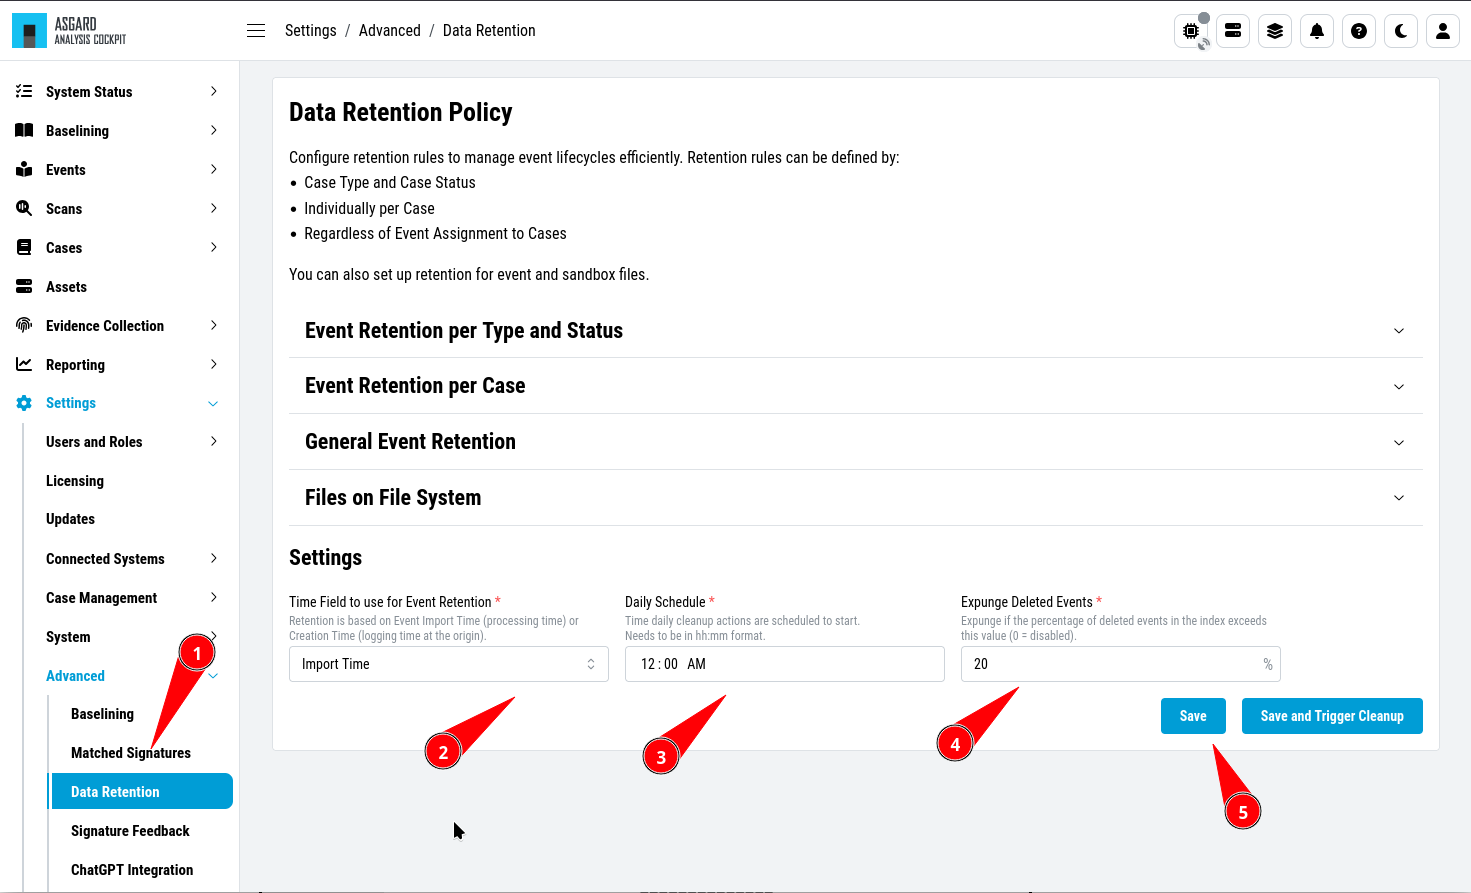Expand the Case Management chevron
The width and height of the screenshot is (1471, 893).
pos(213,597)
